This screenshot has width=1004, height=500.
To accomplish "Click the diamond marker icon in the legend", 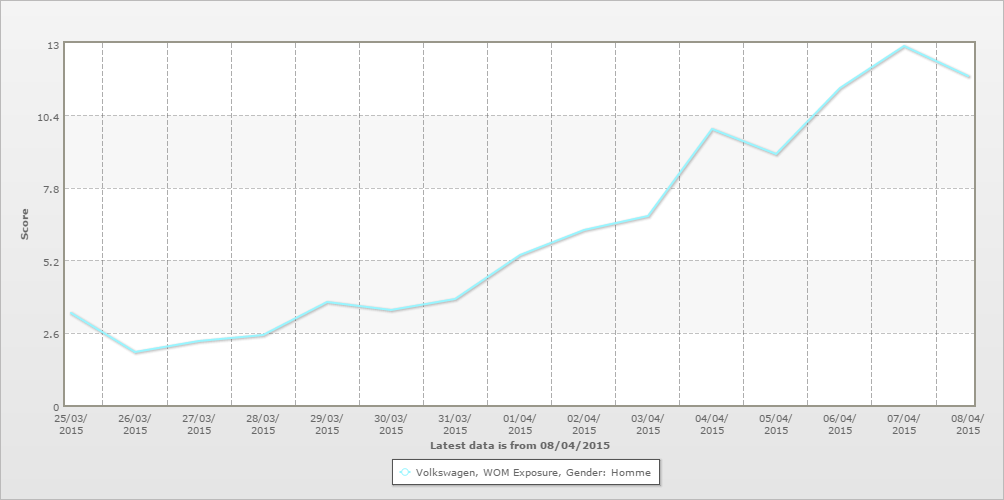I will [405, 472].
